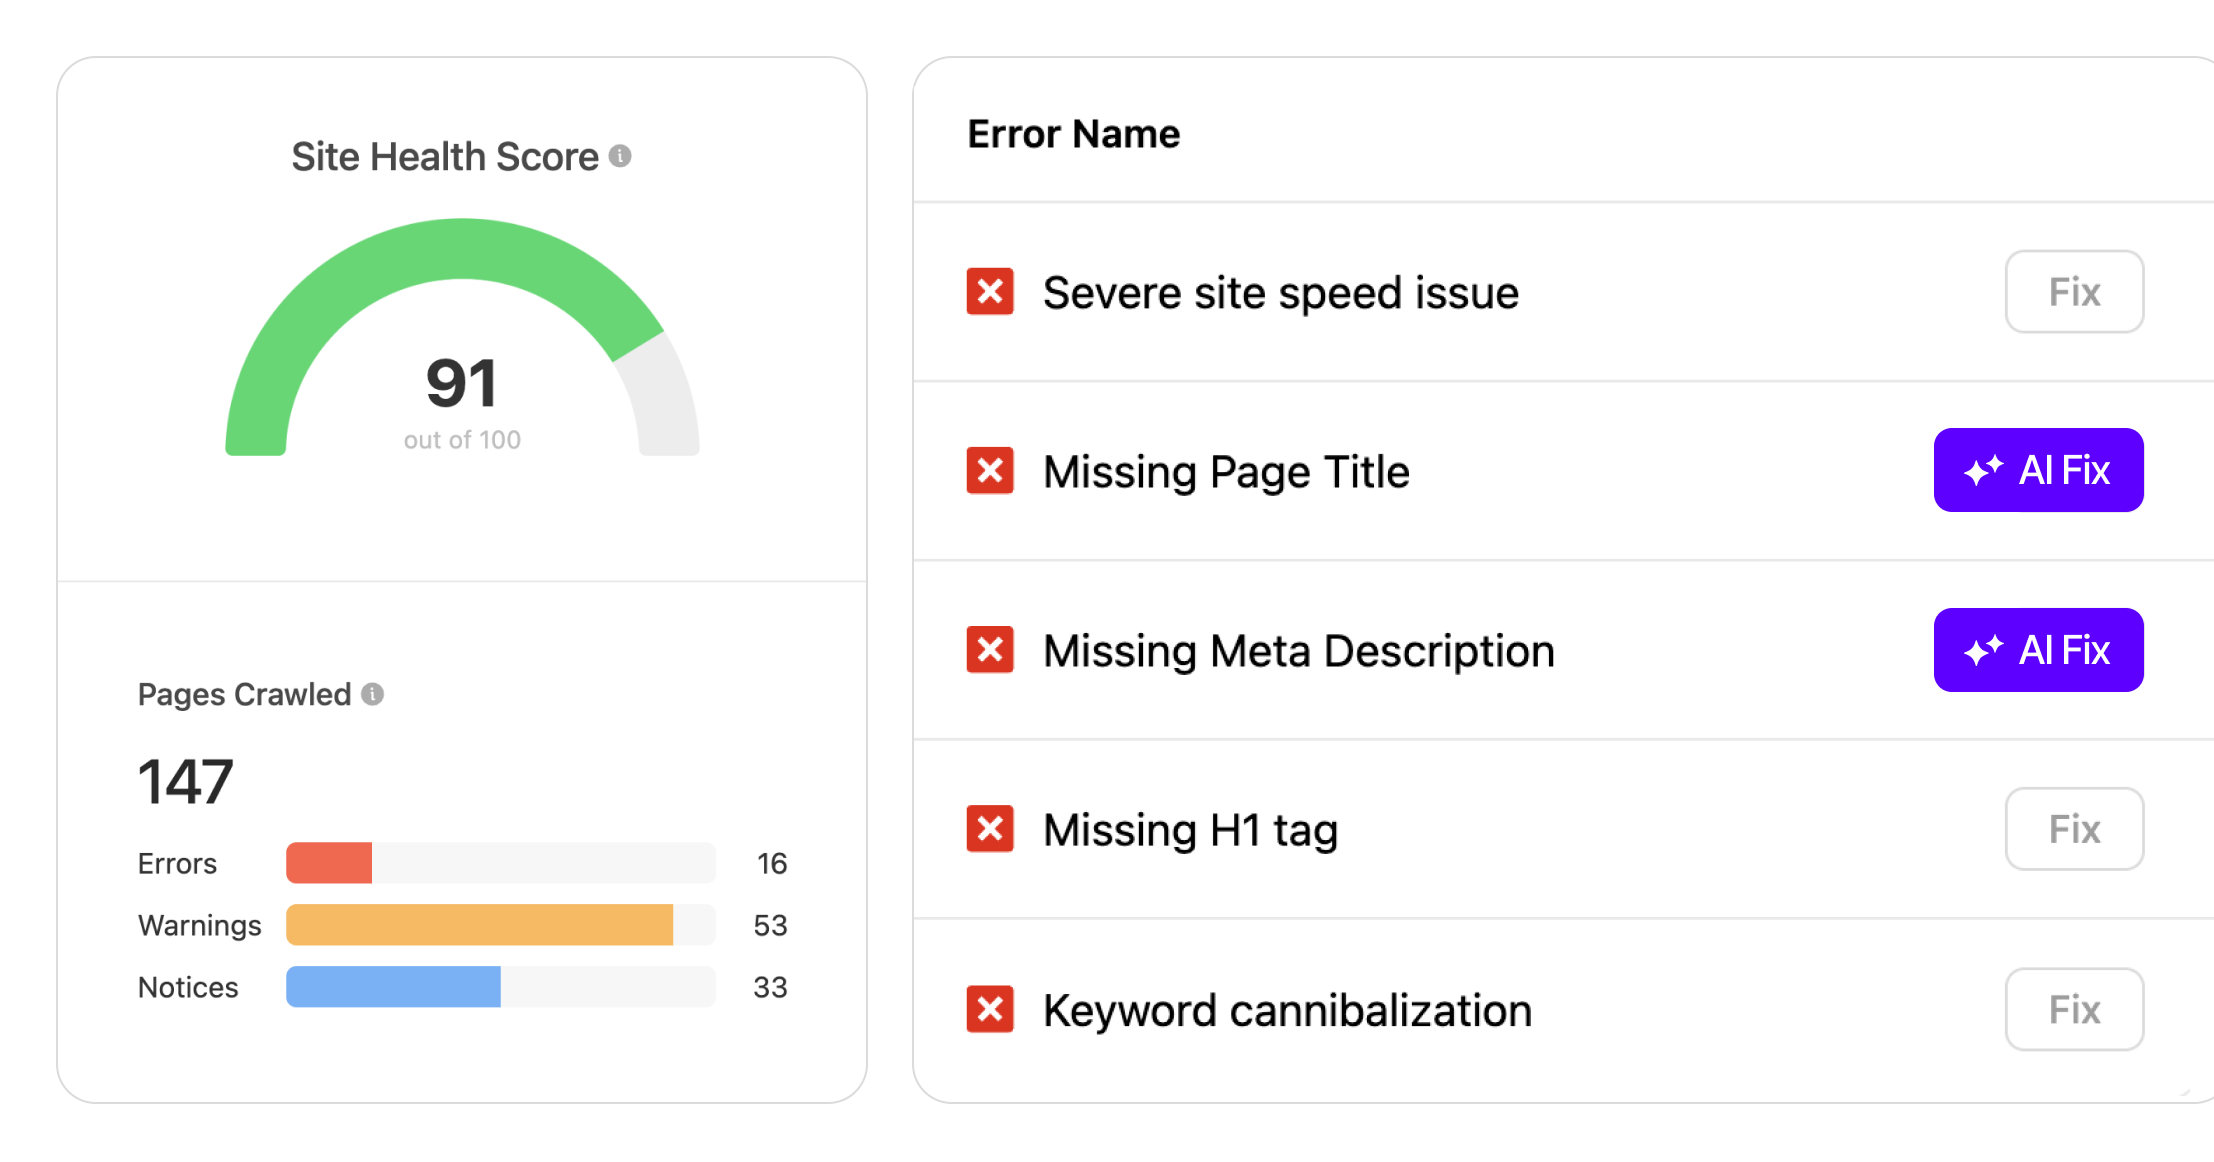Click info icon beside Site Health Score
This screenshot has width=2214, height=1162.
tap(620, 156)
